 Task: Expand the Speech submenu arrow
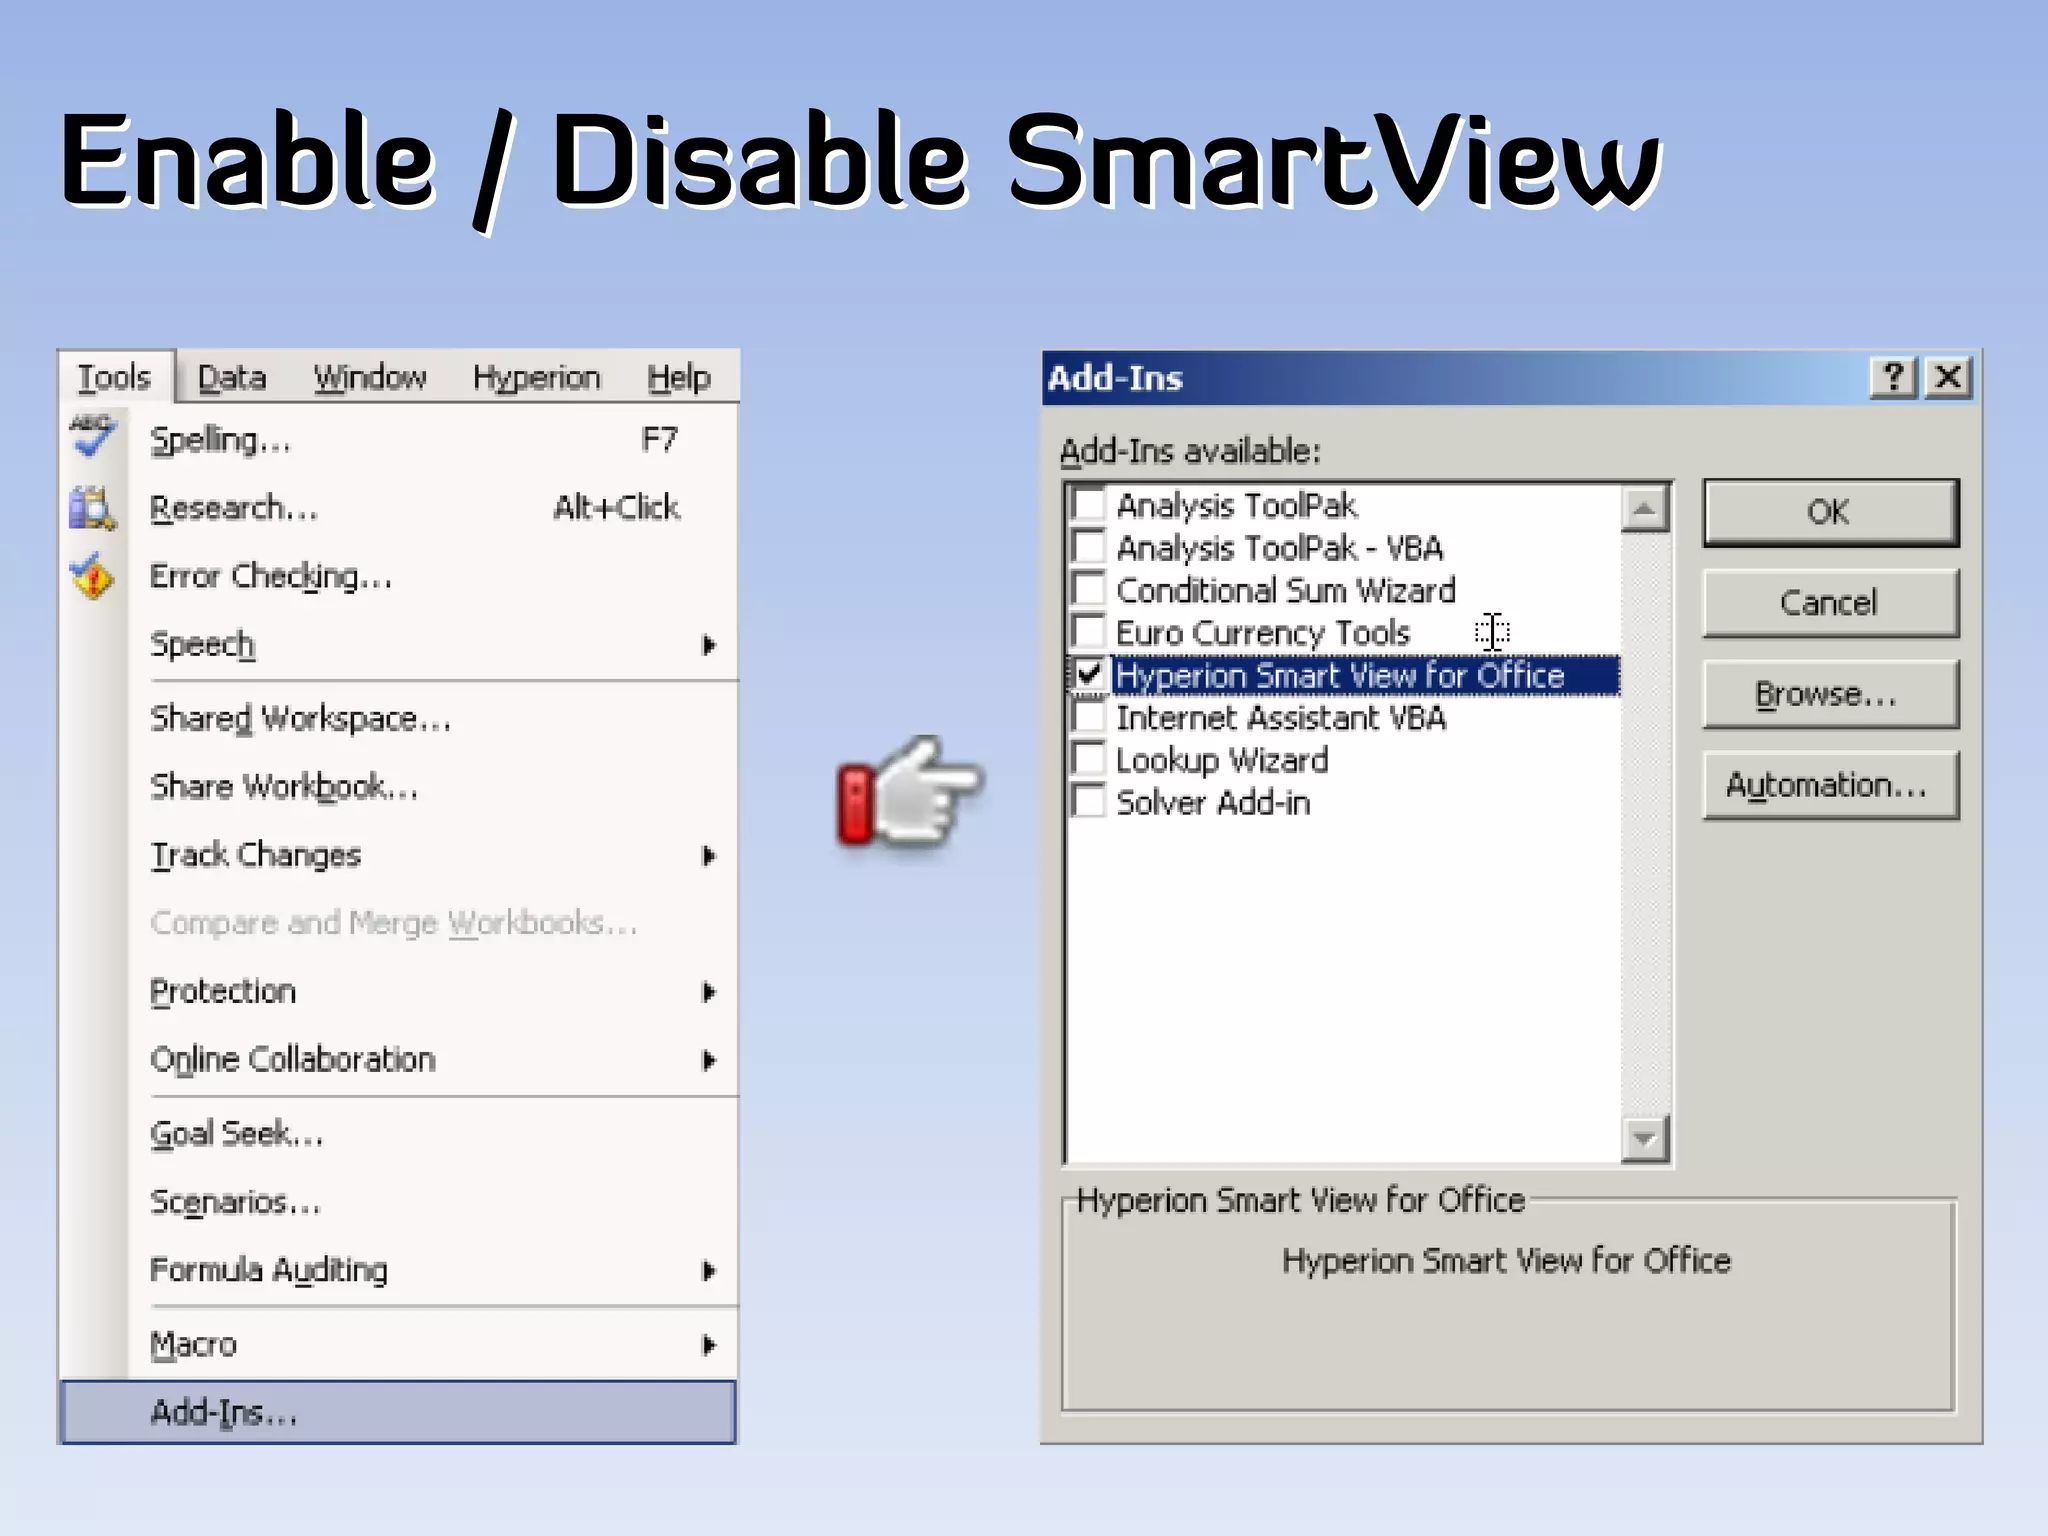click(709, 645)
